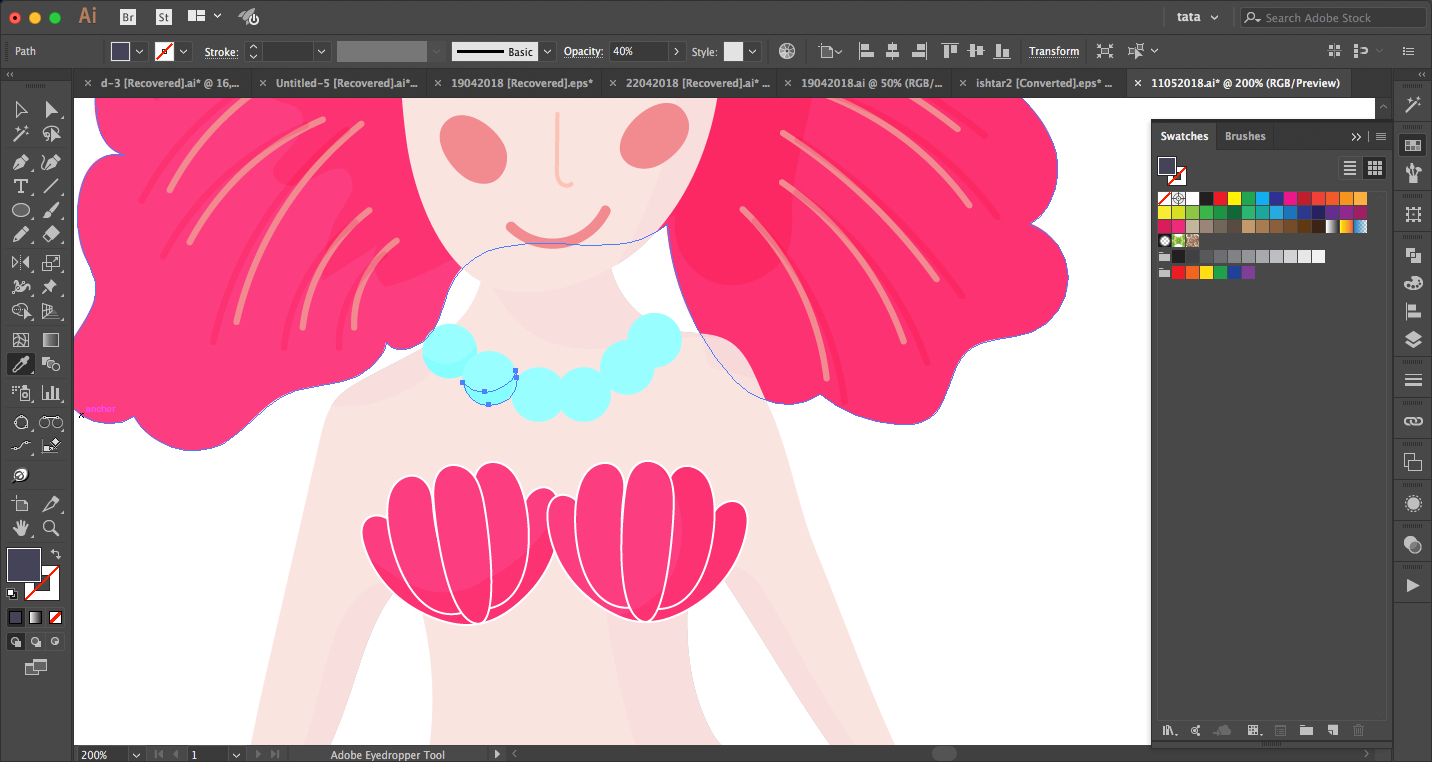Screen dimensions: 1432x762
Task: Open the stroke color dropdown in control bar
Action: pos(184,51)
